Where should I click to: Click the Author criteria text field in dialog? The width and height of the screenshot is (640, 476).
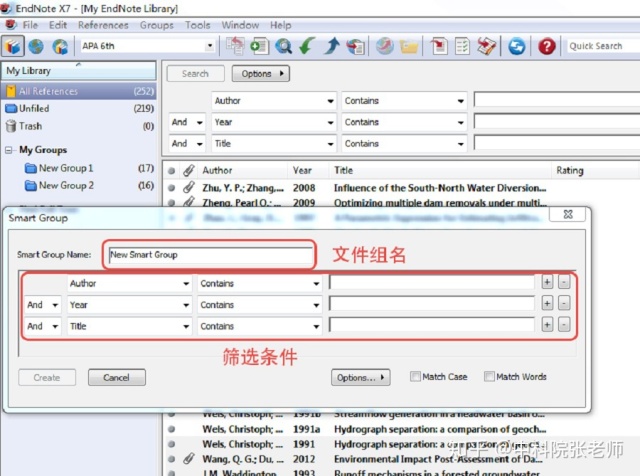[431, 282]
